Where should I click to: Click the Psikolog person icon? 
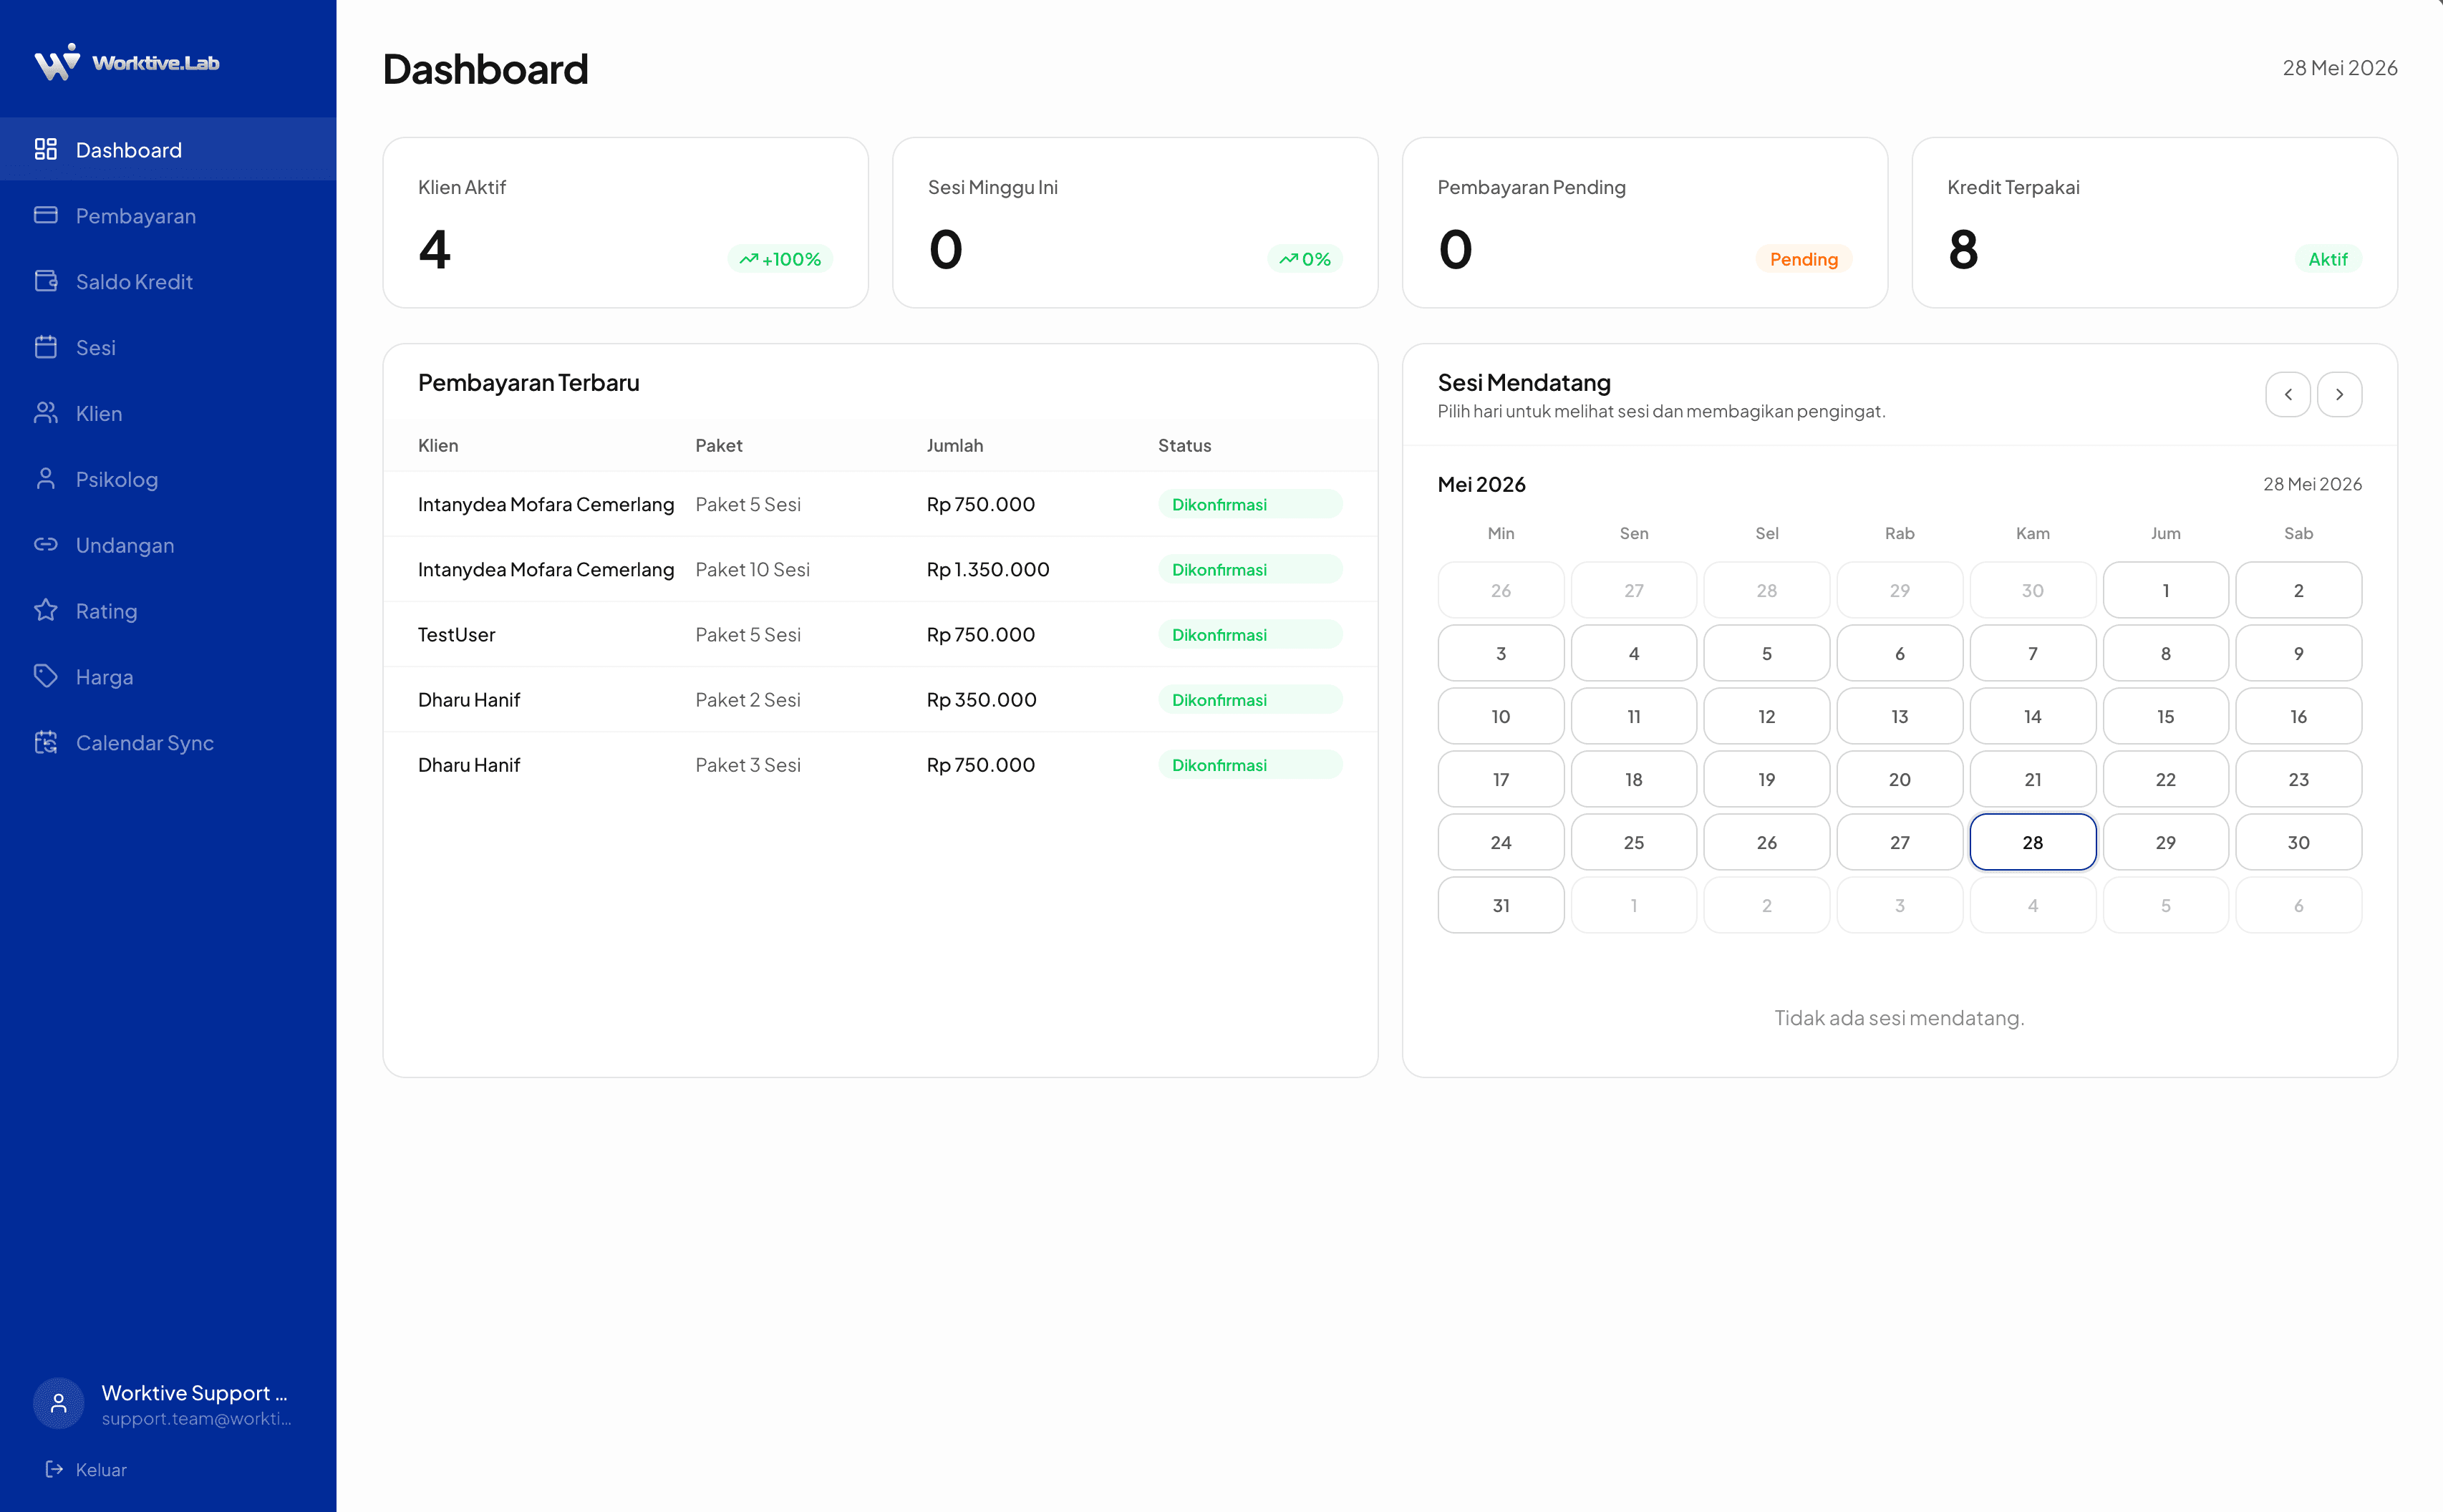[x=46, y=479]
